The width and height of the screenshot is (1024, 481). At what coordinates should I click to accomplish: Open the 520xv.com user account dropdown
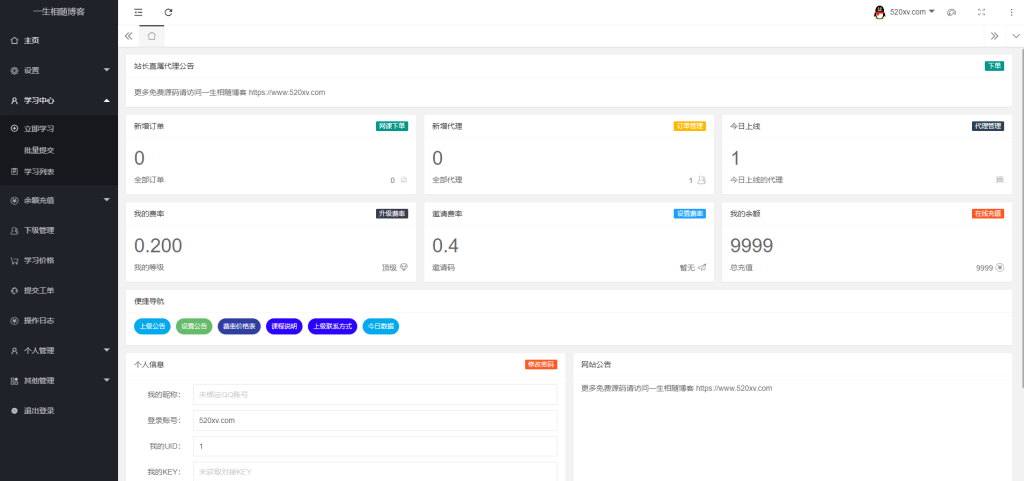coord(904,12)
